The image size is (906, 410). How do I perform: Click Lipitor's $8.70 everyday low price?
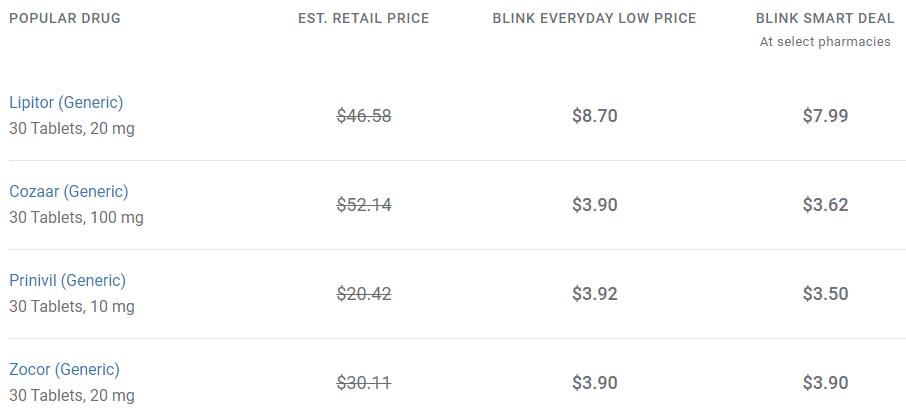pyautogui.click(x=595, y=116)
